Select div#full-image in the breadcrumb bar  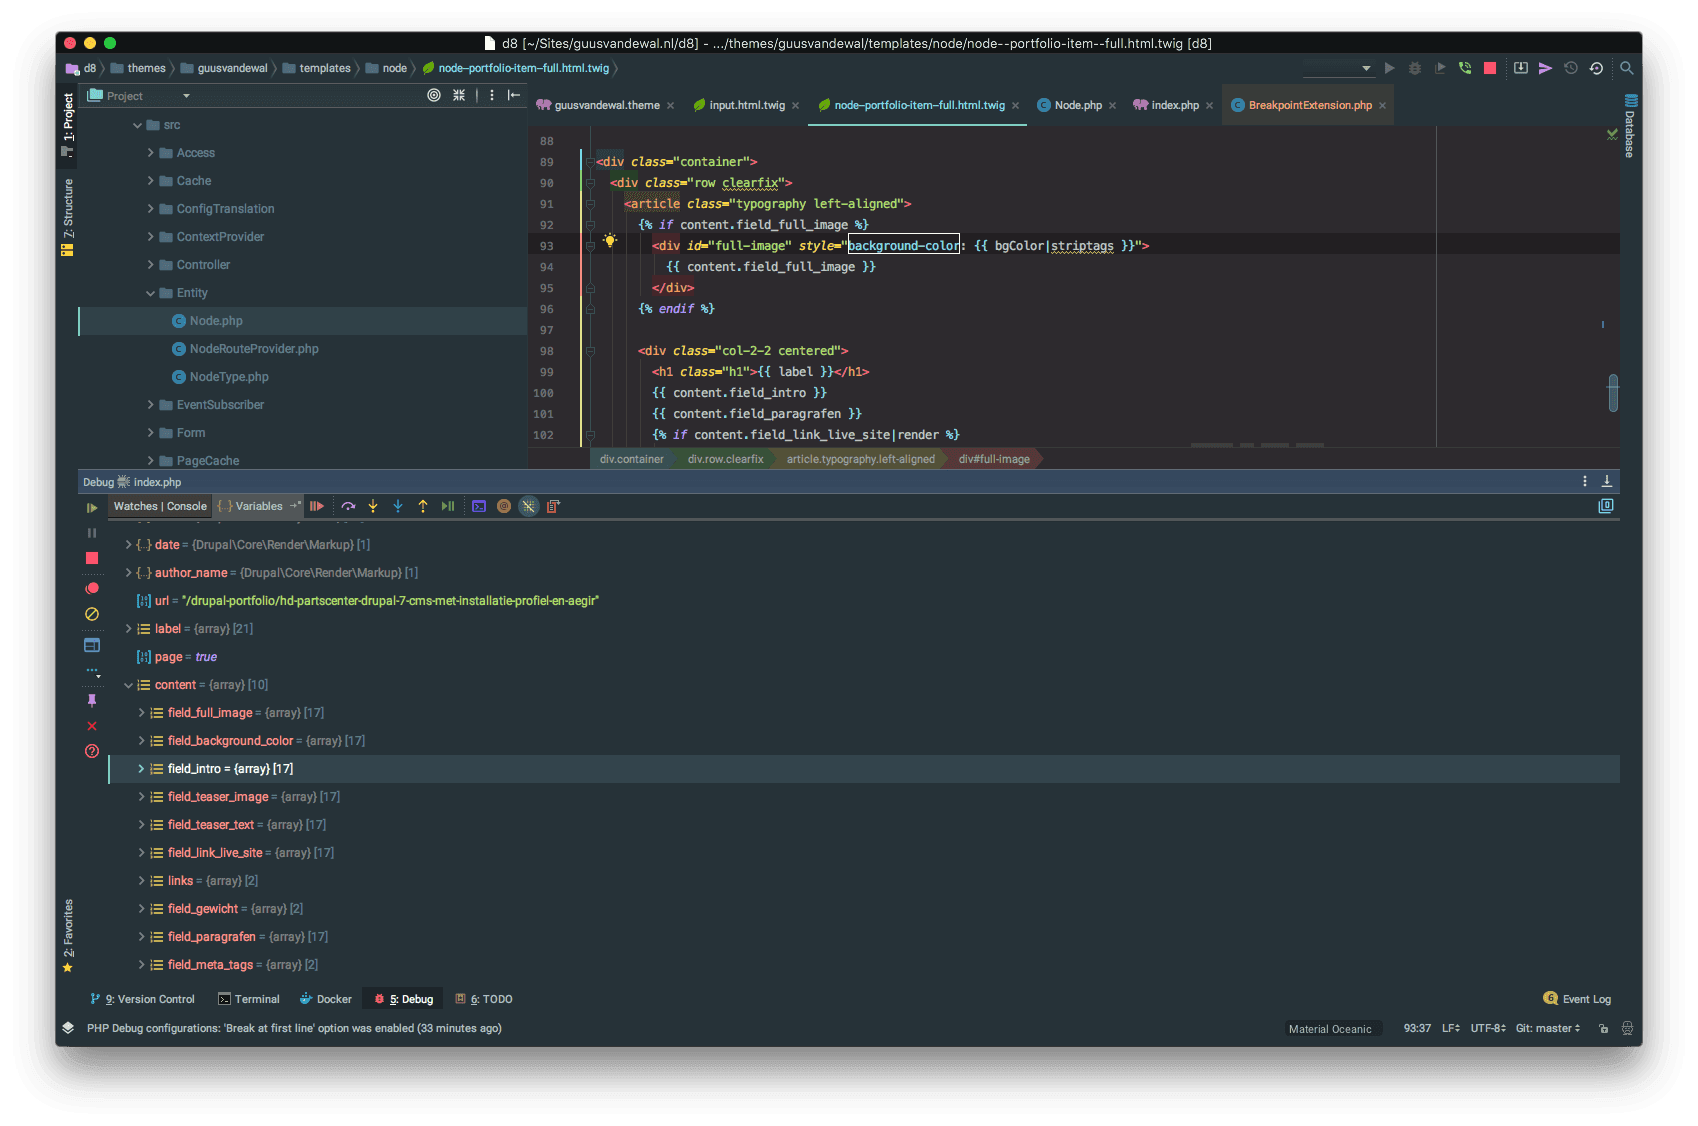tap(993, 459)
